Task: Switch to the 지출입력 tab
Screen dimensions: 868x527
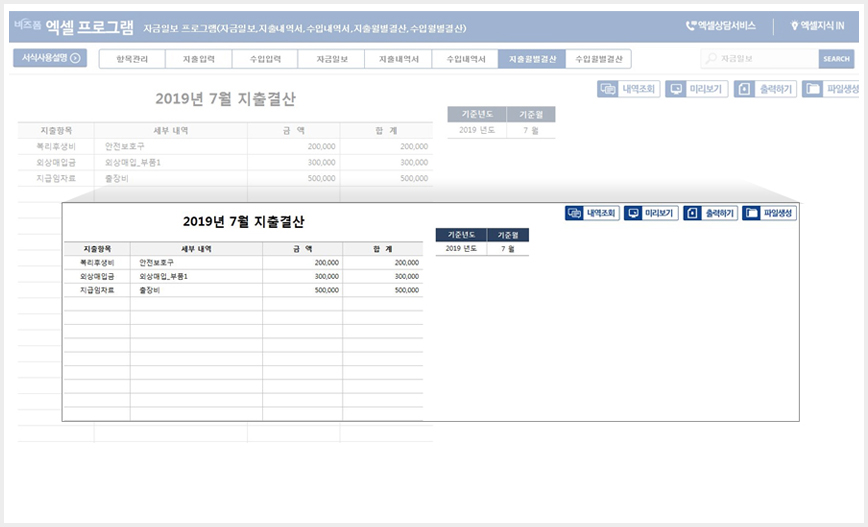Action: pos(199,59)
